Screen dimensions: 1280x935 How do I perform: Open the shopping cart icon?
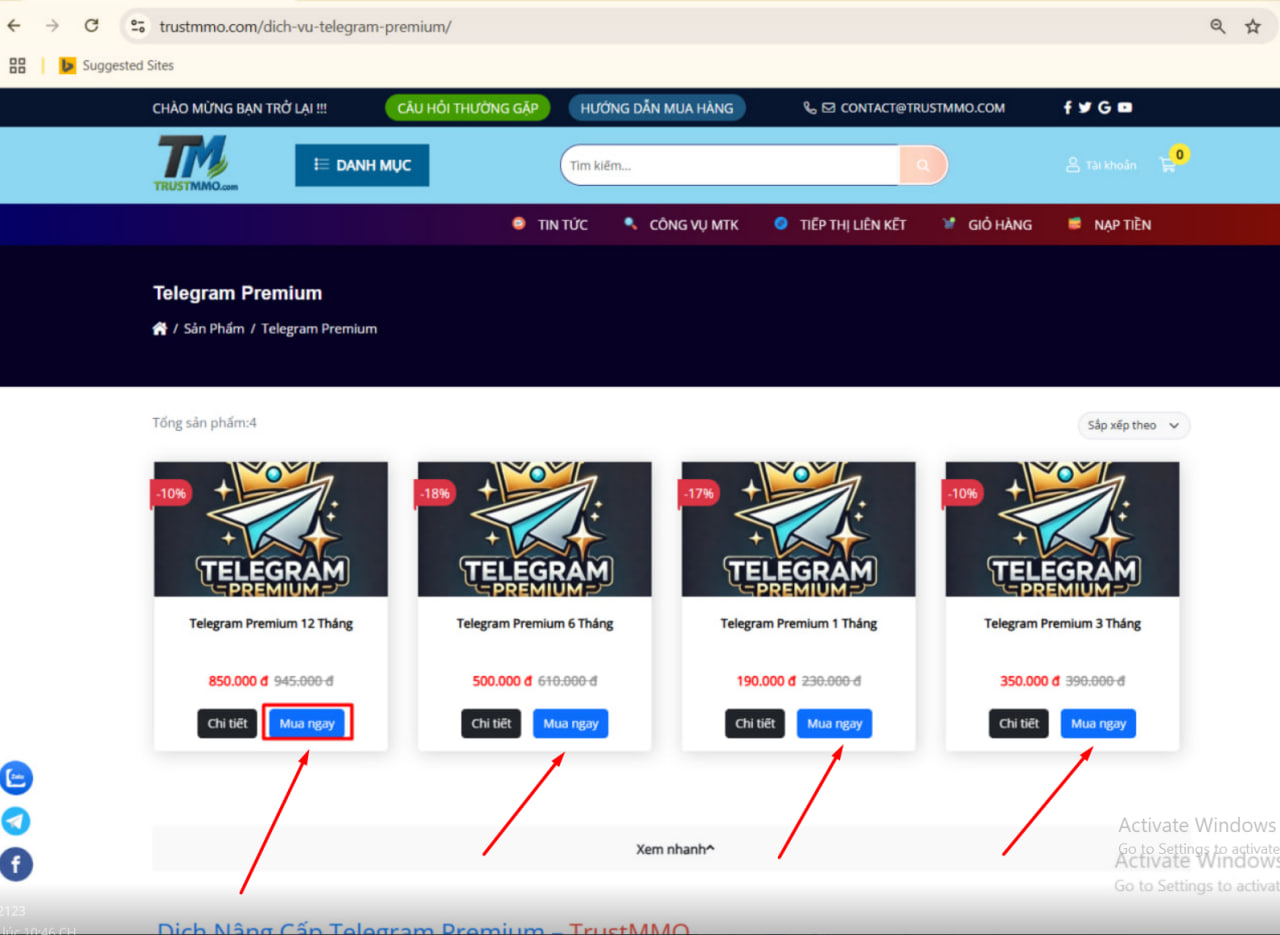[x=1168, y=164]
